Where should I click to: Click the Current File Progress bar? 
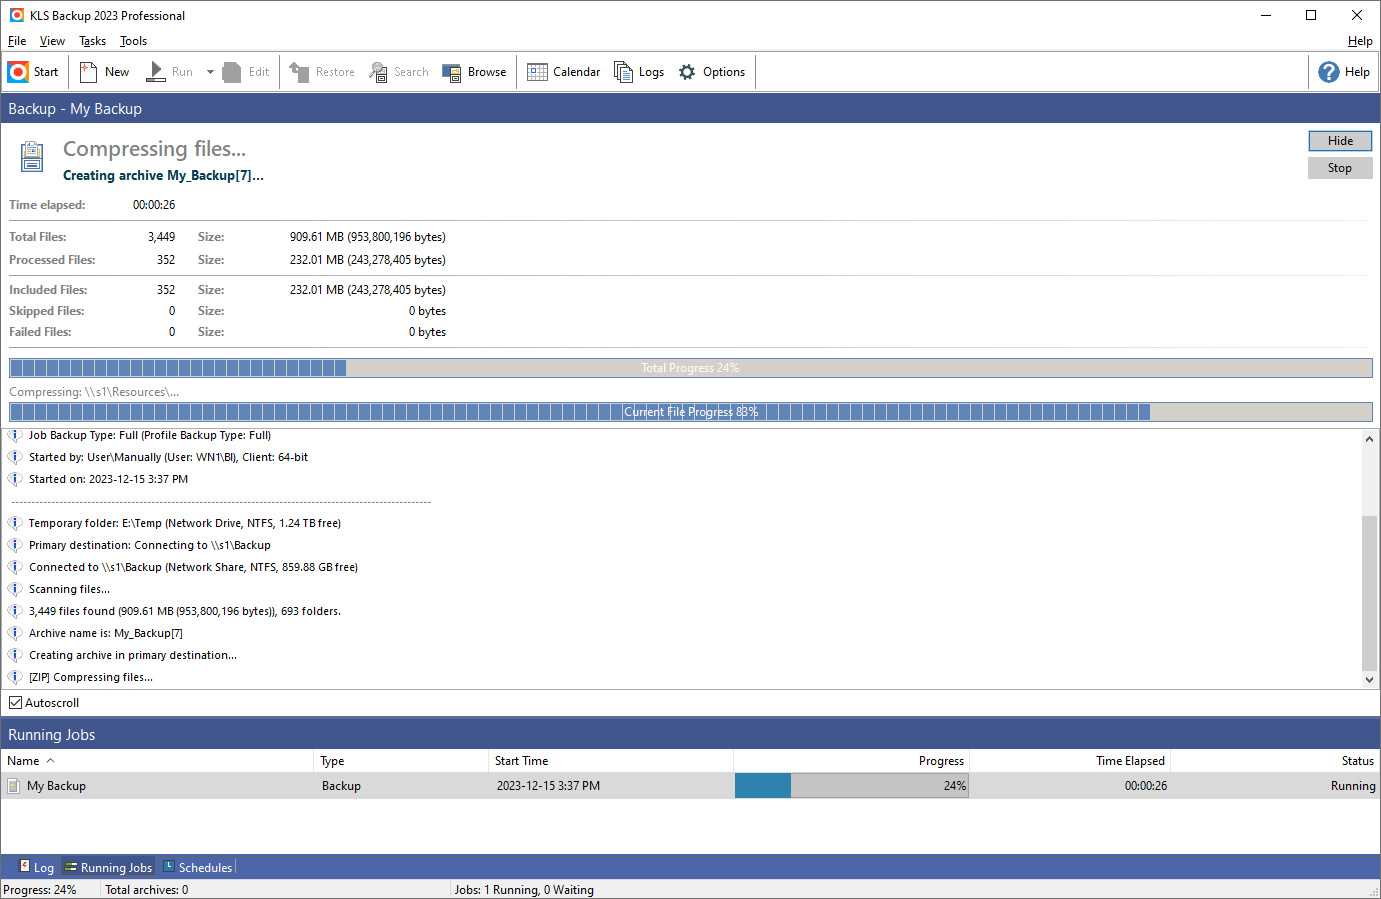(690, 412)
